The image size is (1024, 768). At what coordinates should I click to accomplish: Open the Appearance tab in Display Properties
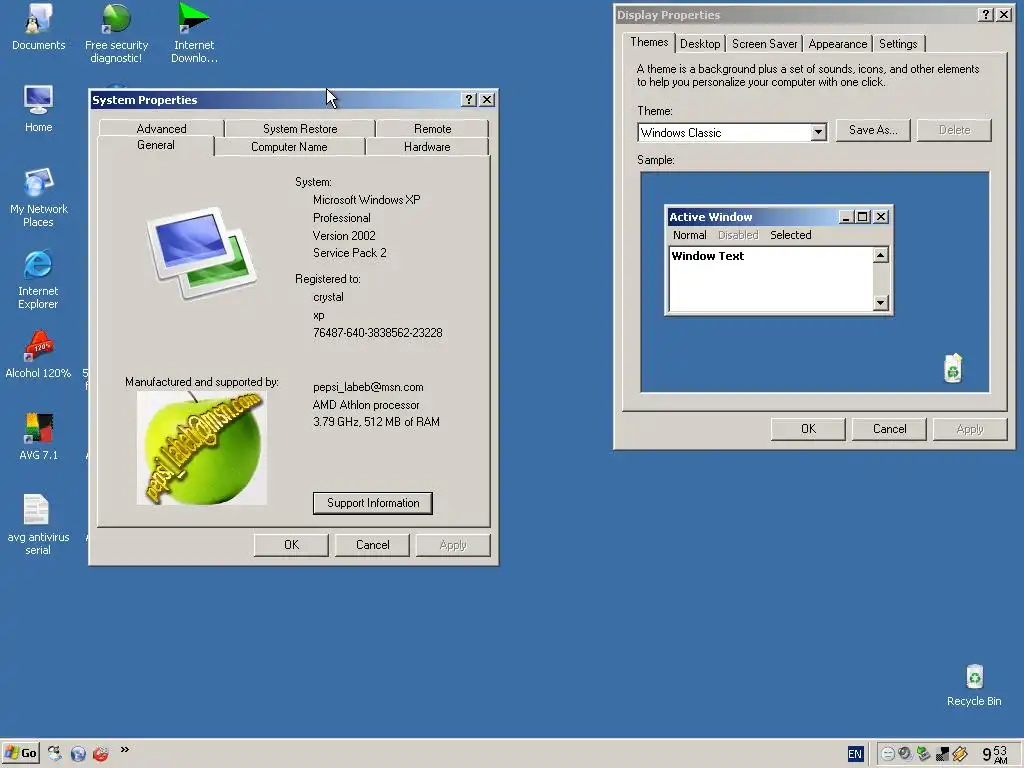(838, 44)
